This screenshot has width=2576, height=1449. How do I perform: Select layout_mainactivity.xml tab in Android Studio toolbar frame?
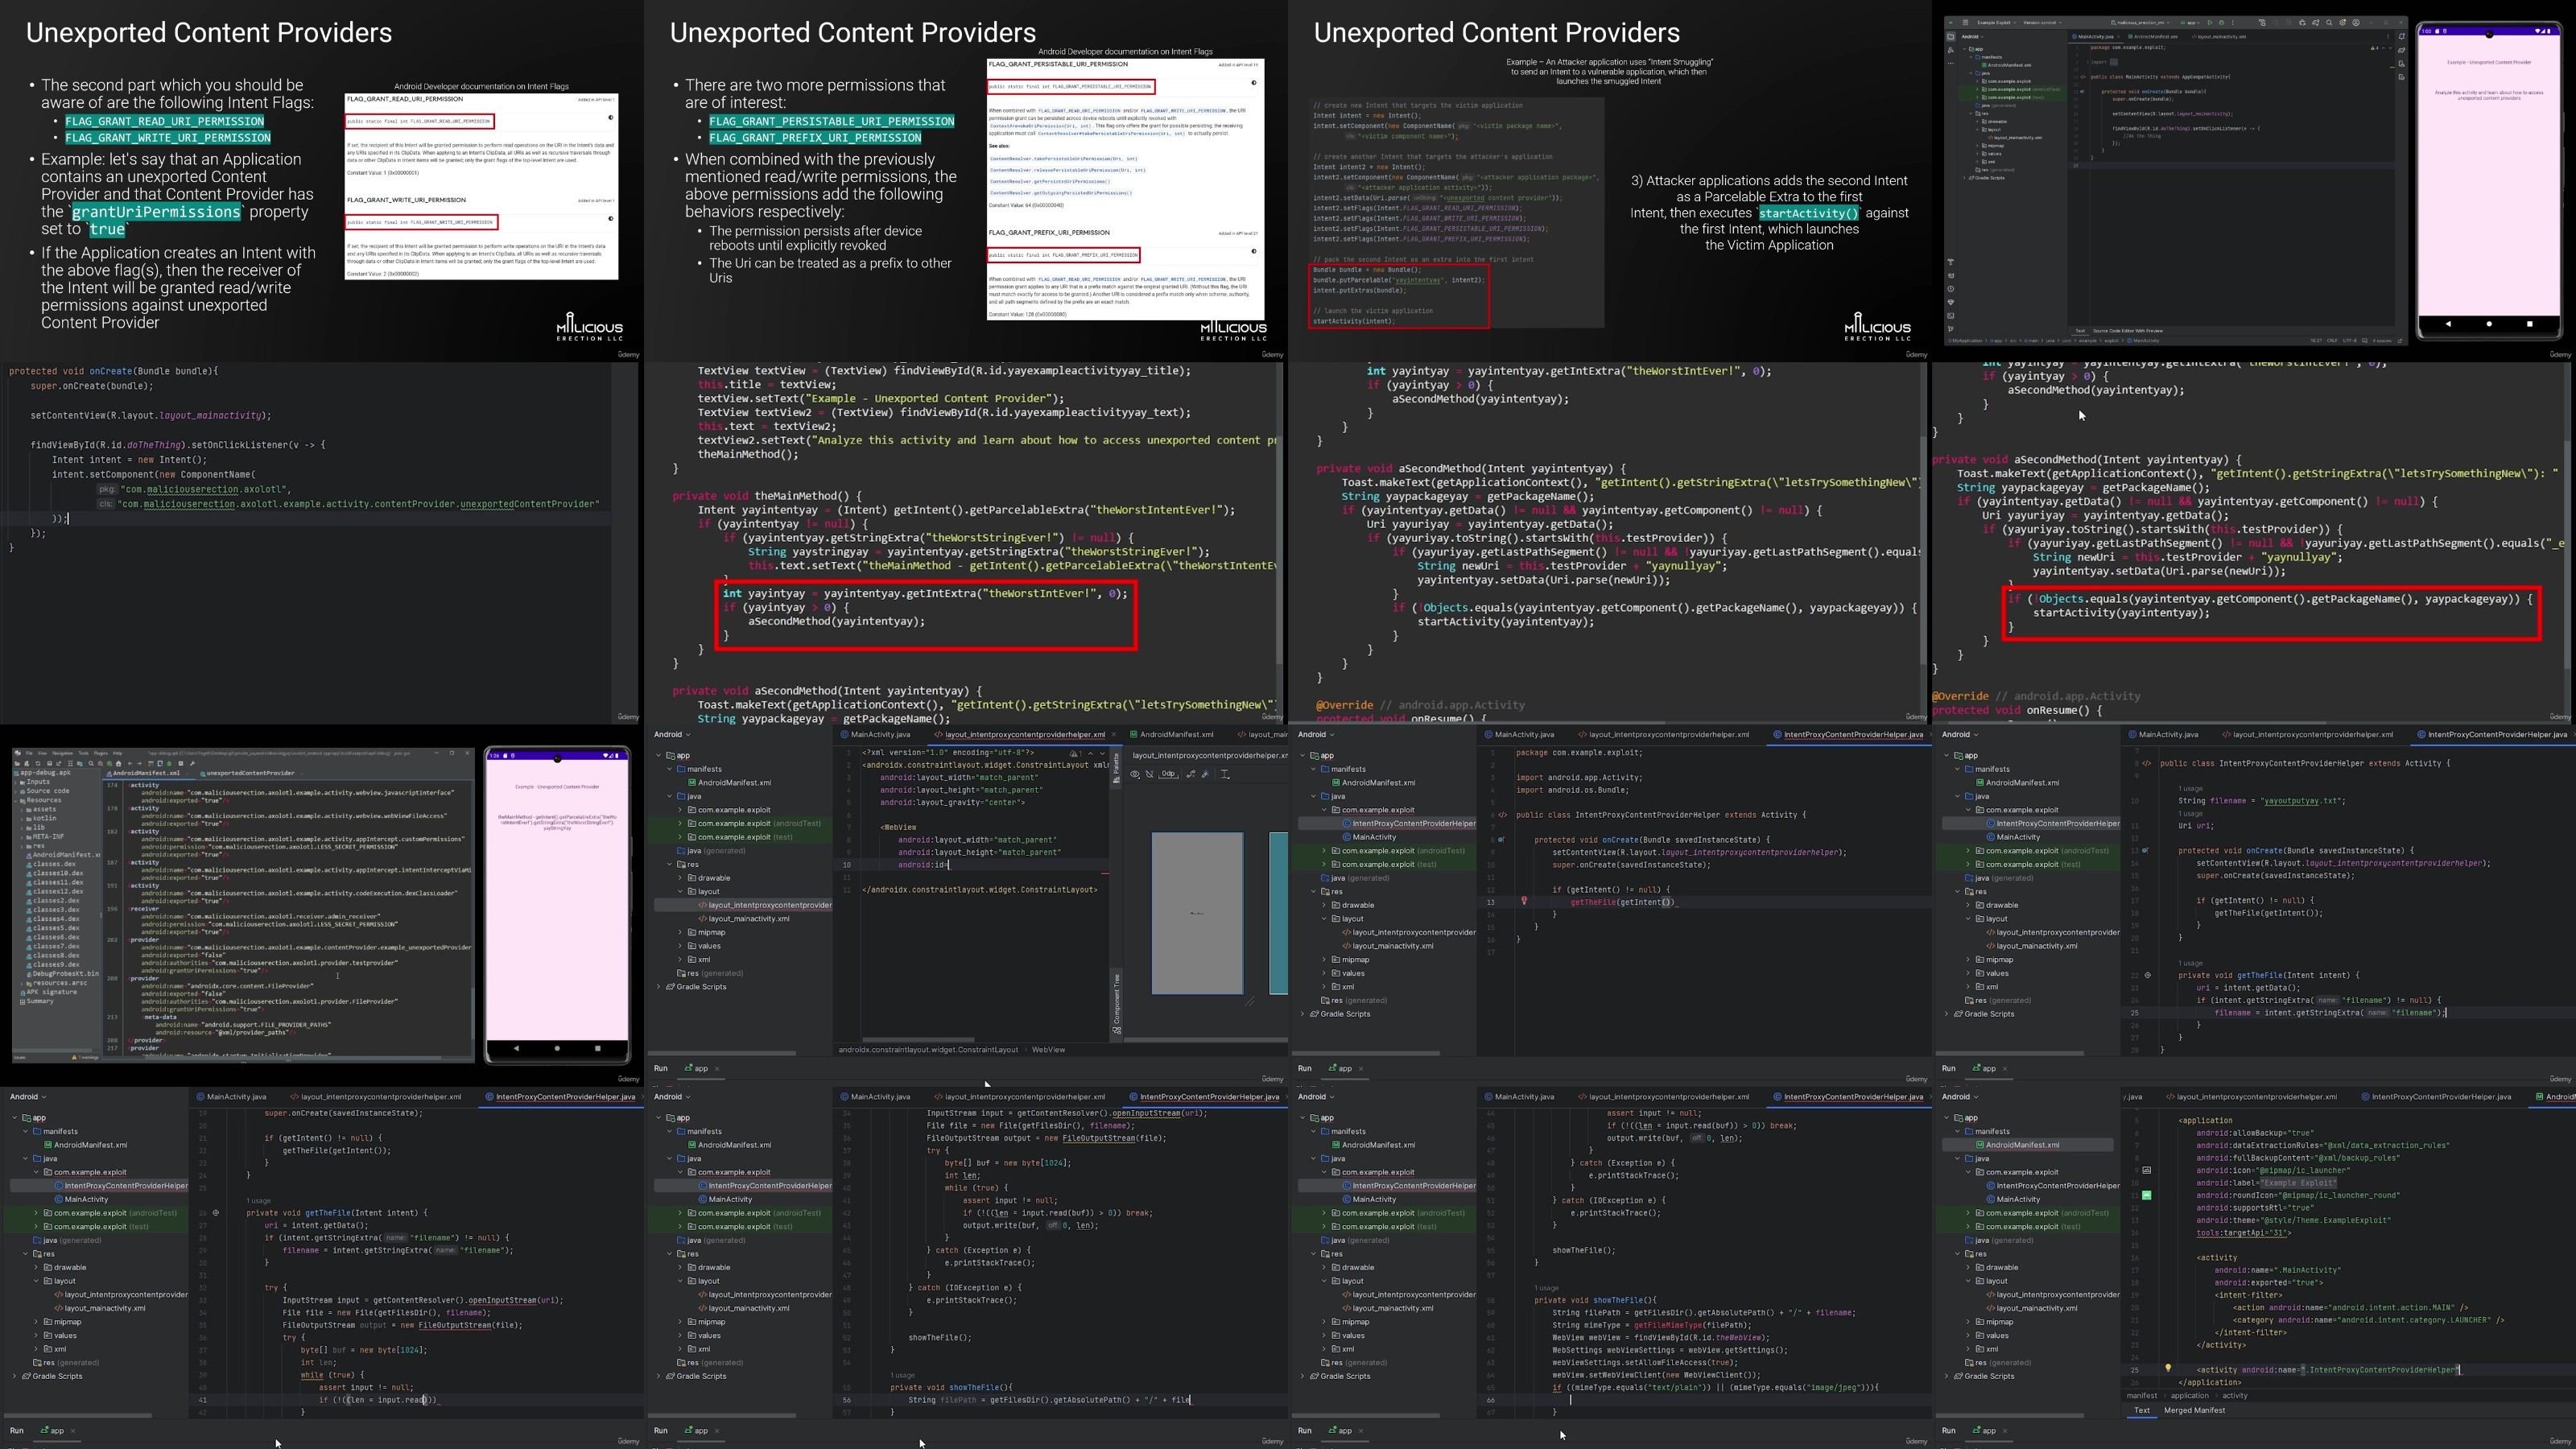2218,37
